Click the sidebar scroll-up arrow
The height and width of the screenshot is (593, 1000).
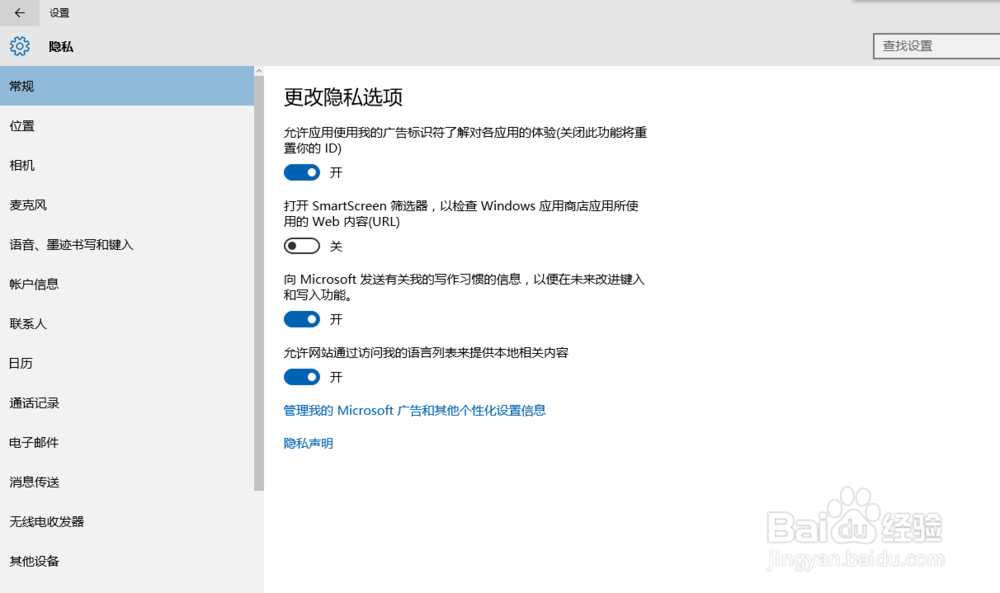coord(259,71)
